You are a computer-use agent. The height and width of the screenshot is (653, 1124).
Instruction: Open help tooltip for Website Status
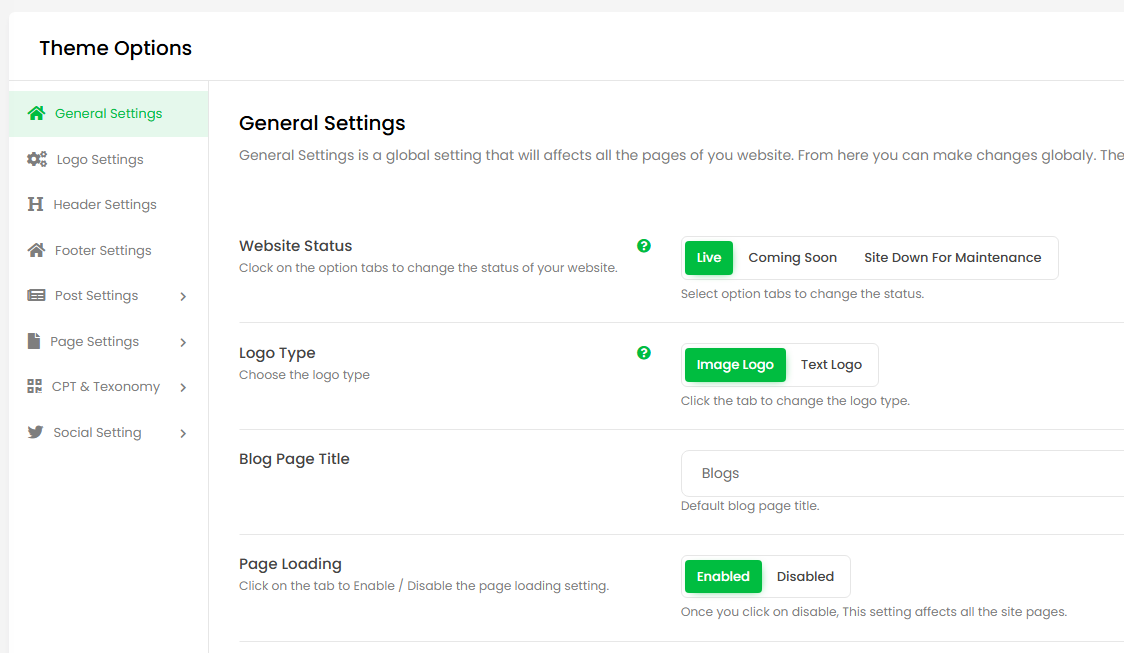644,245
